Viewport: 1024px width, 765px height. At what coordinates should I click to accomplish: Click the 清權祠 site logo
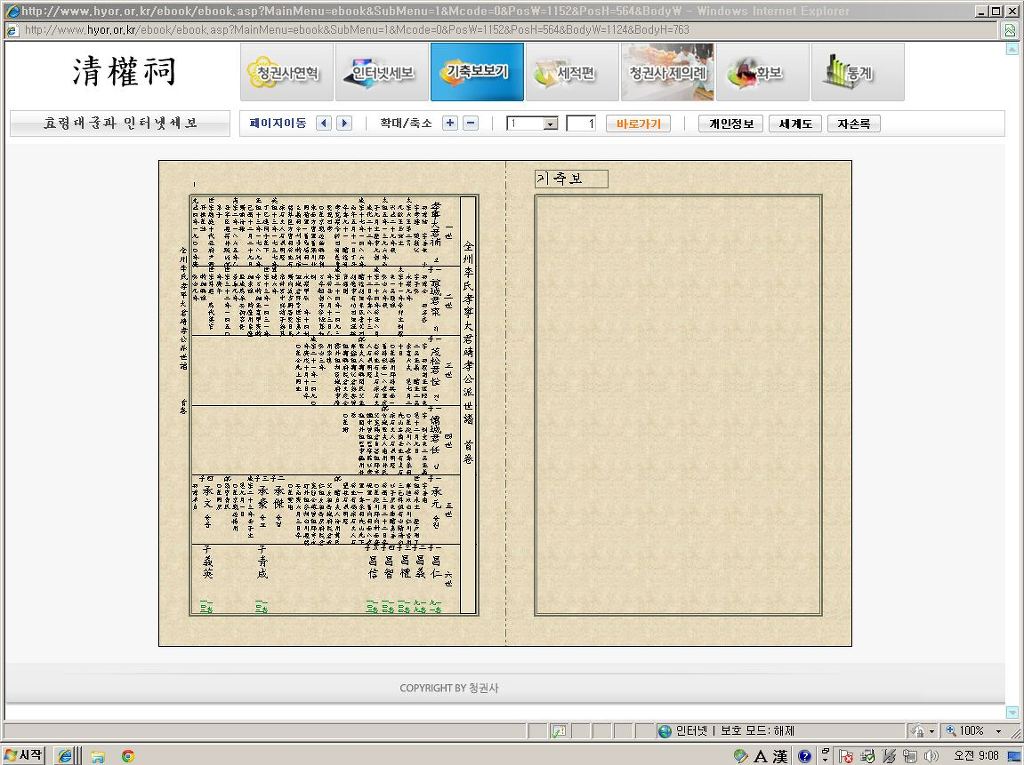124,72
